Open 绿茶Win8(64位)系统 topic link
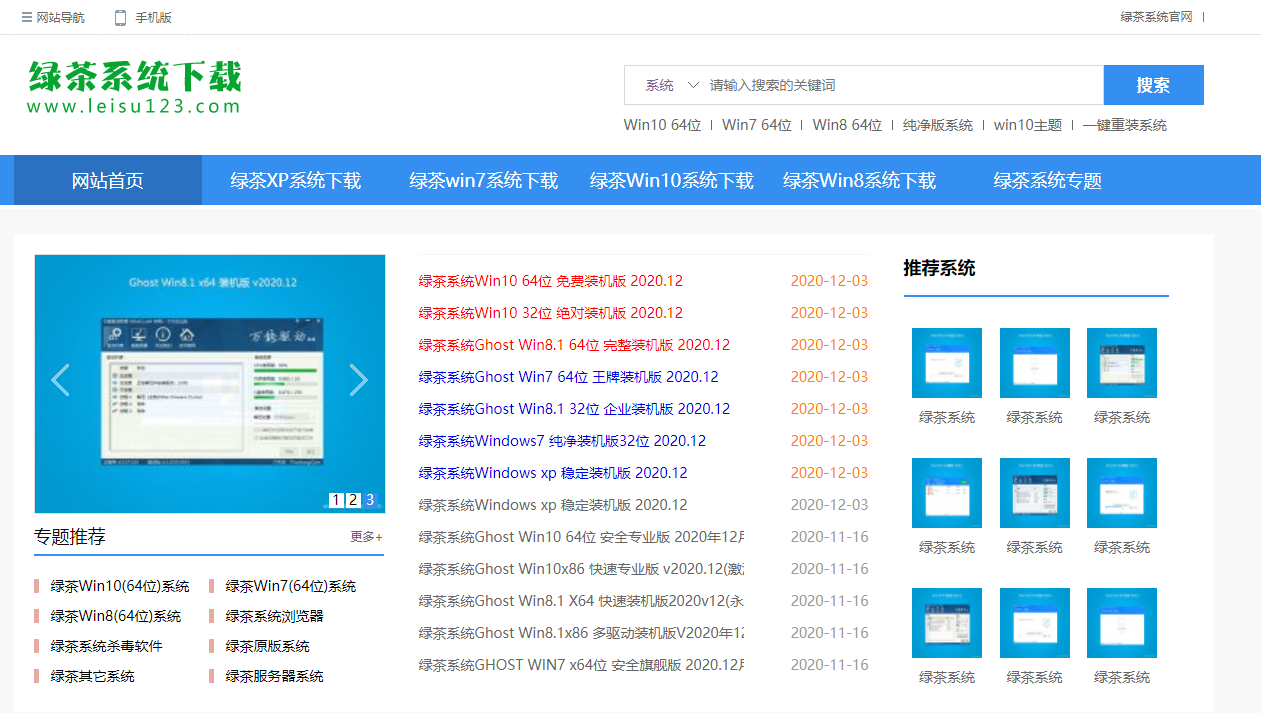This screenshot has height=713, width=1261. click(116, 616)
